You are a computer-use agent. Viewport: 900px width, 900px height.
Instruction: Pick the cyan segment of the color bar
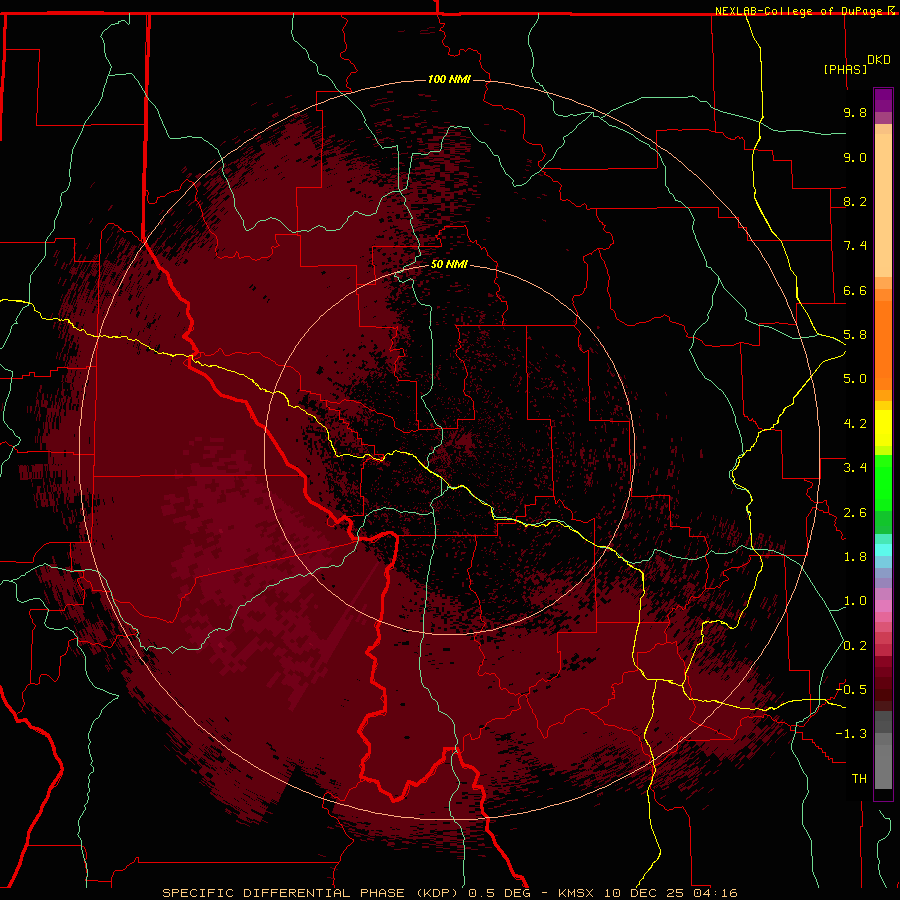click(883, 550)
